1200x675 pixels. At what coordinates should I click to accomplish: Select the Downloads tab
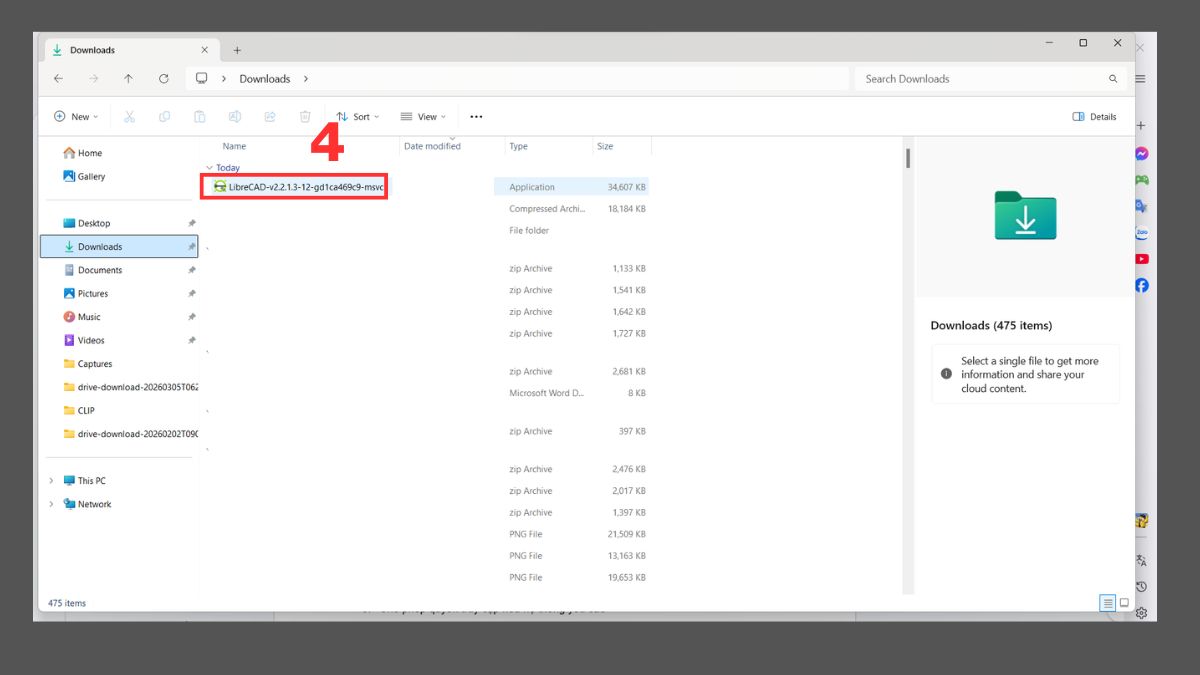pos(130,50)
